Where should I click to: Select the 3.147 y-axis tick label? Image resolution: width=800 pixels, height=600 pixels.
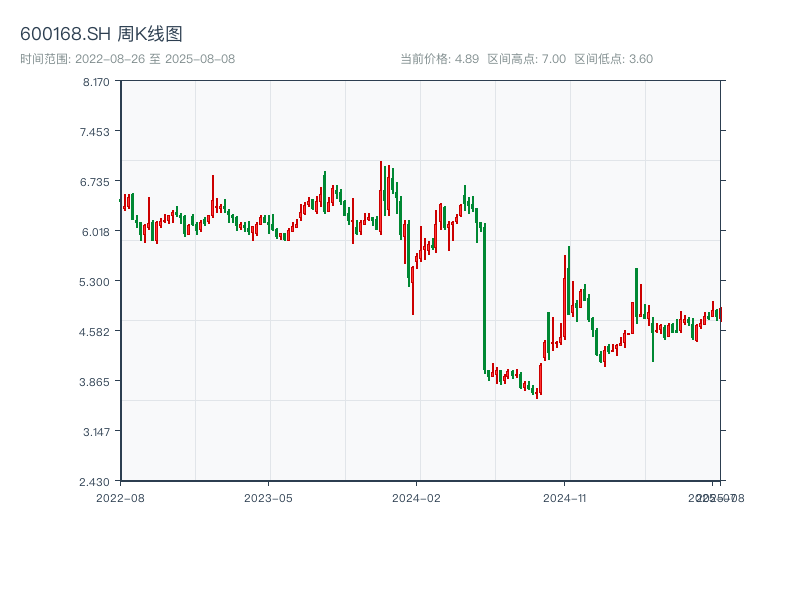tap(97, 431)
